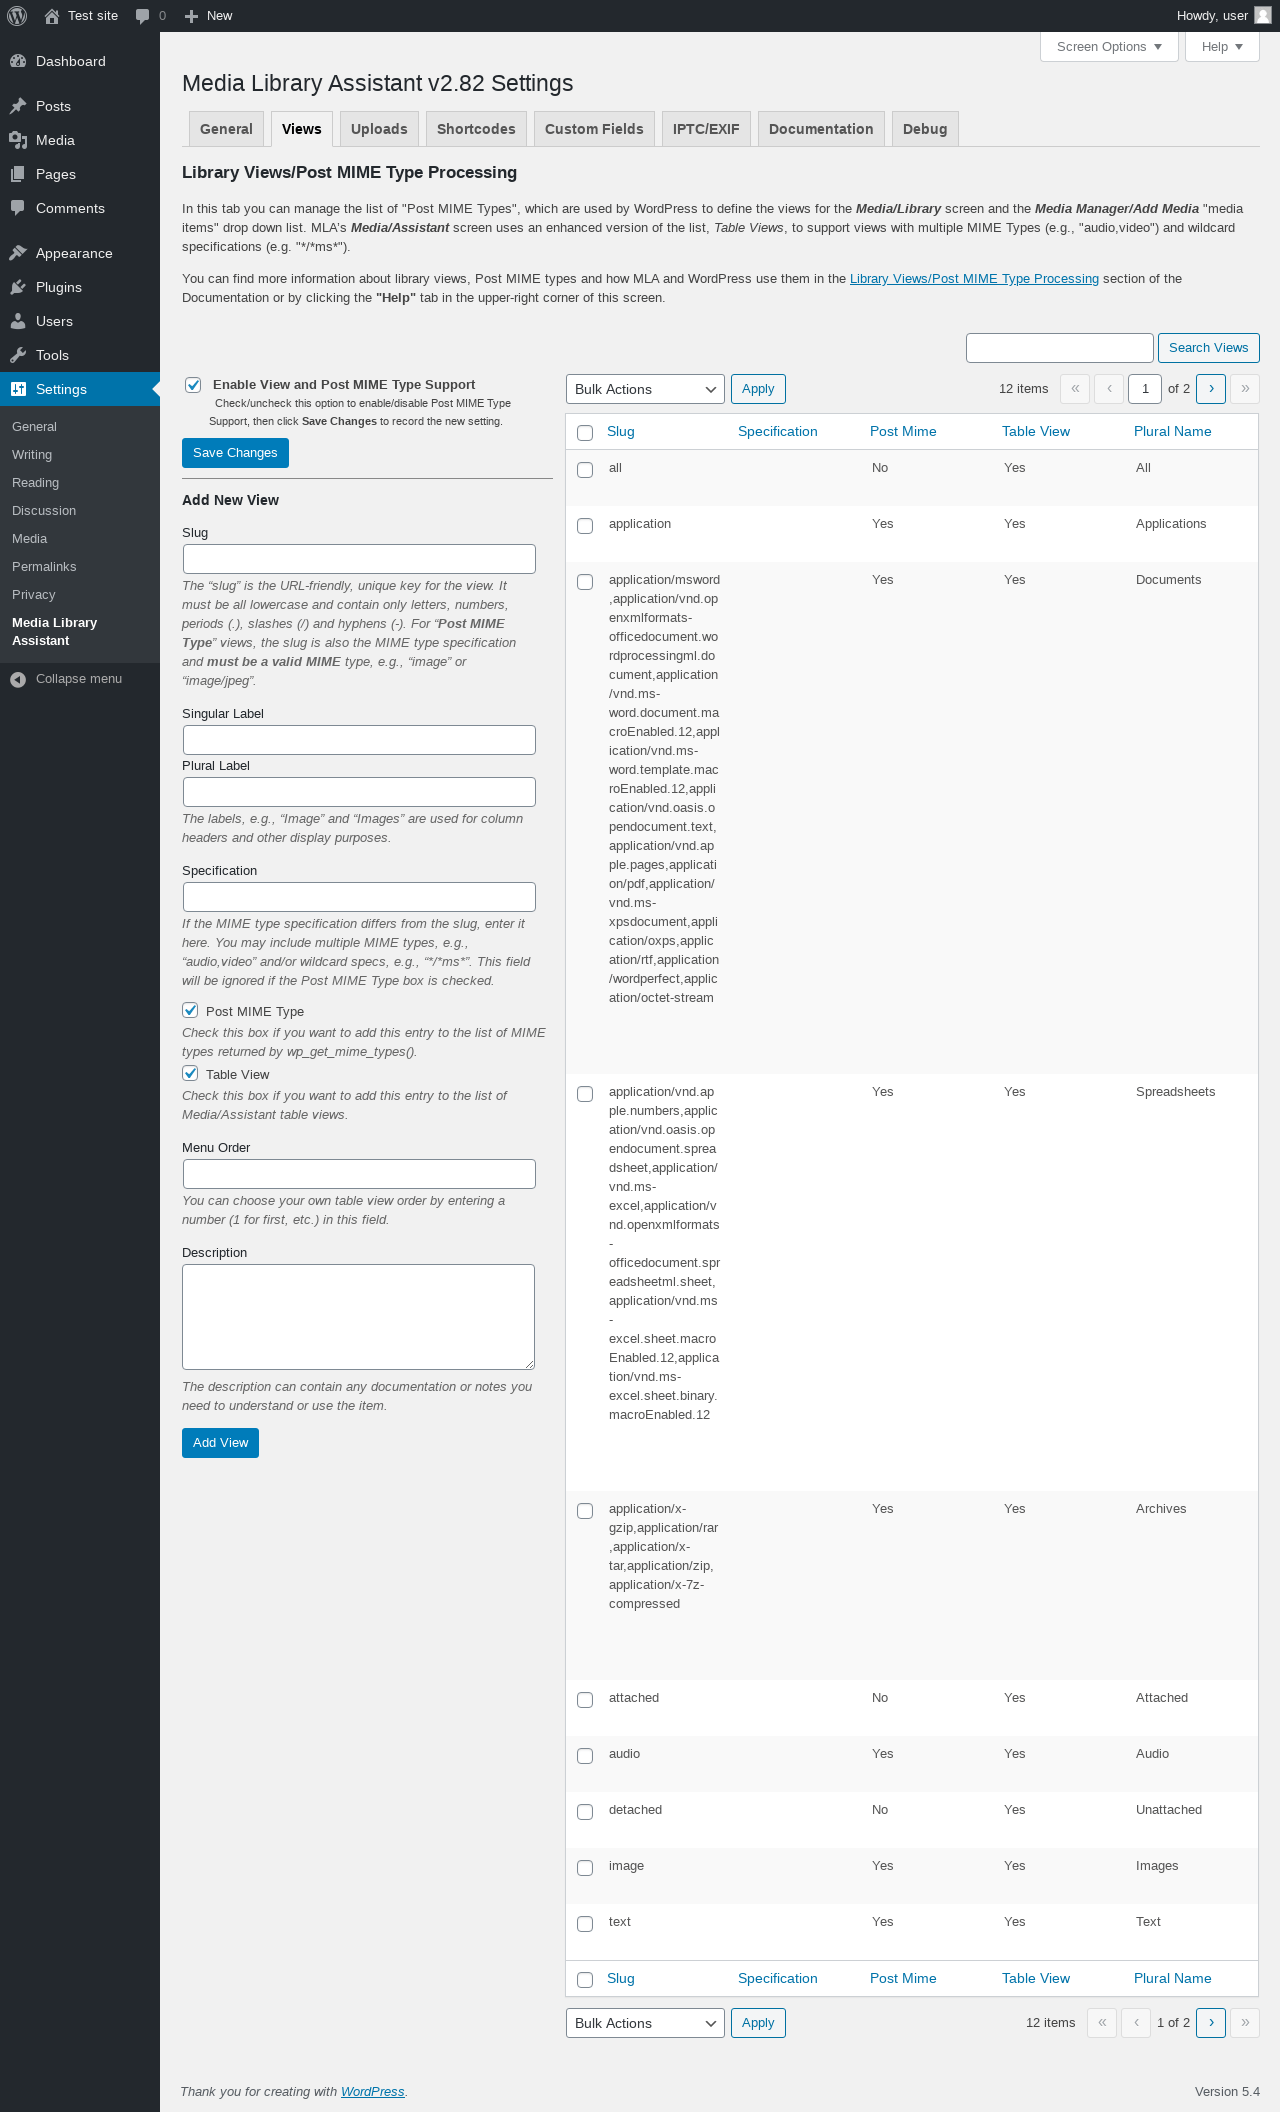Open the top Bulk Actions dropdown
The image size is (1280, 2112).
(x=645, y=389)
